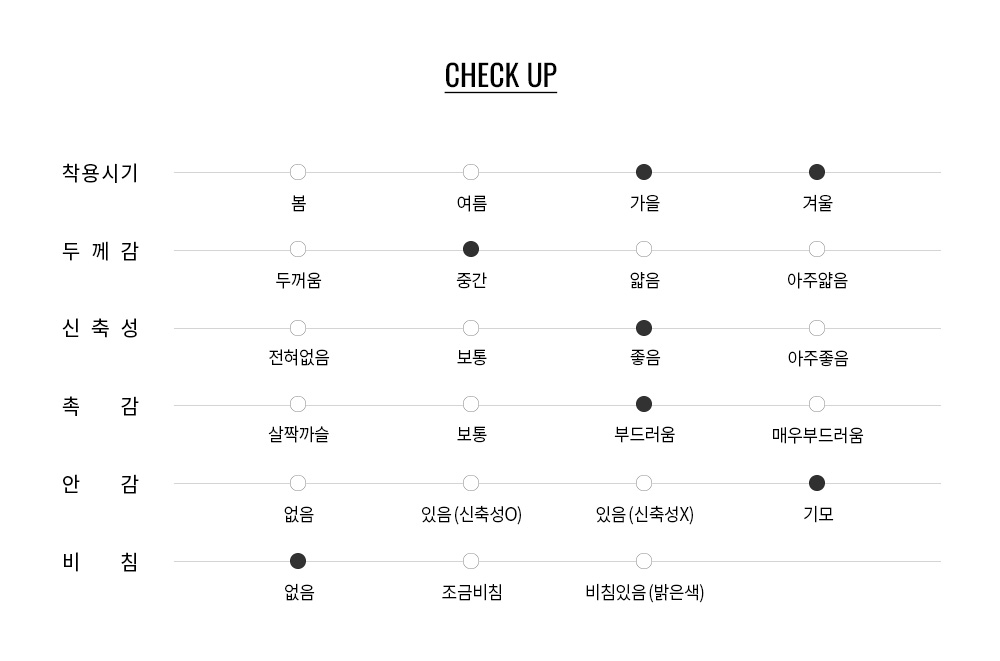This screenshot has width=1000, height=661.
Task: Choose 조금비침 sheerness dot
Action: [471, 561]
